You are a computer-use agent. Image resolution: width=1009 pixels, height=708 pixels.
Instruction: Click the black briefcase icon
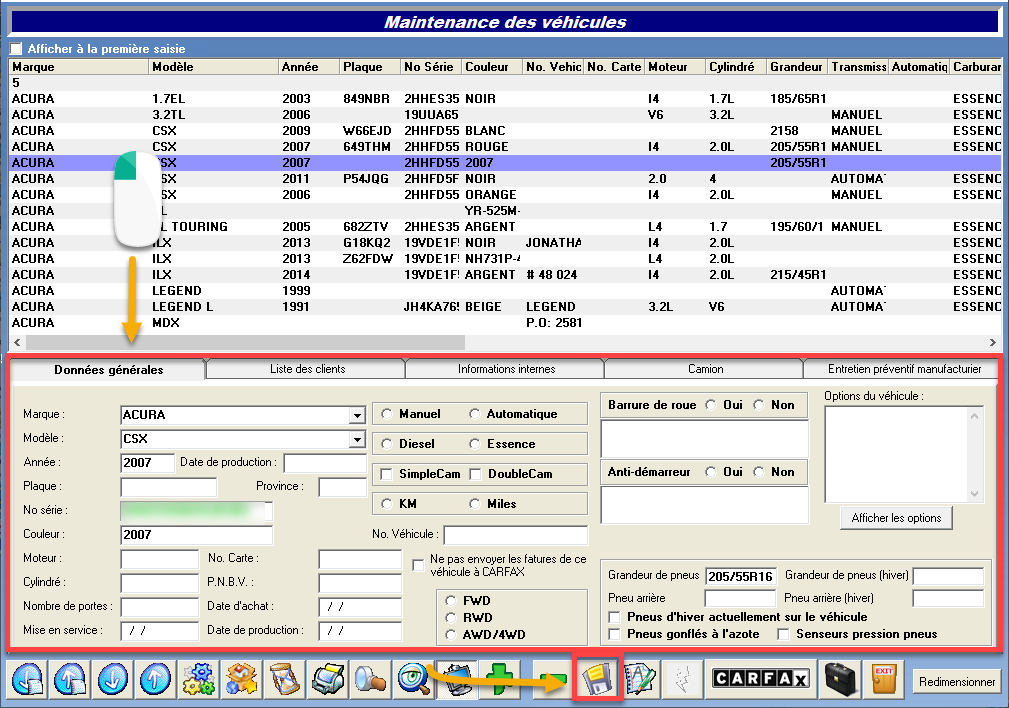(840, 679)
